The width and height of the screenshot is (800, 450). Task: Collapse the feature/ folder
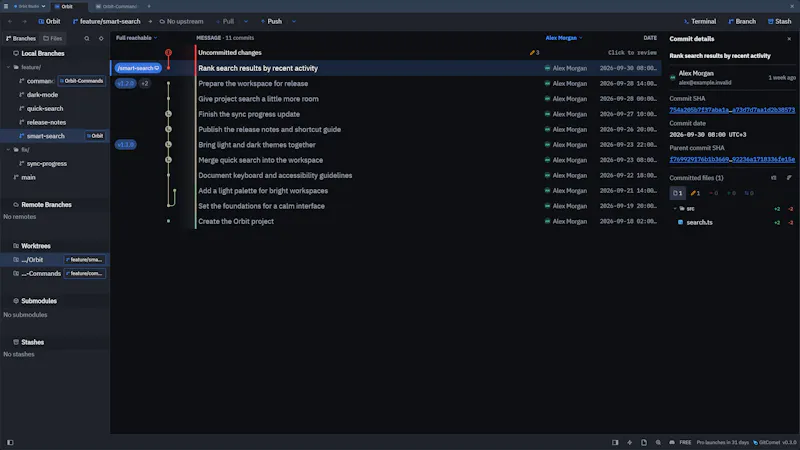click(9, 67)
